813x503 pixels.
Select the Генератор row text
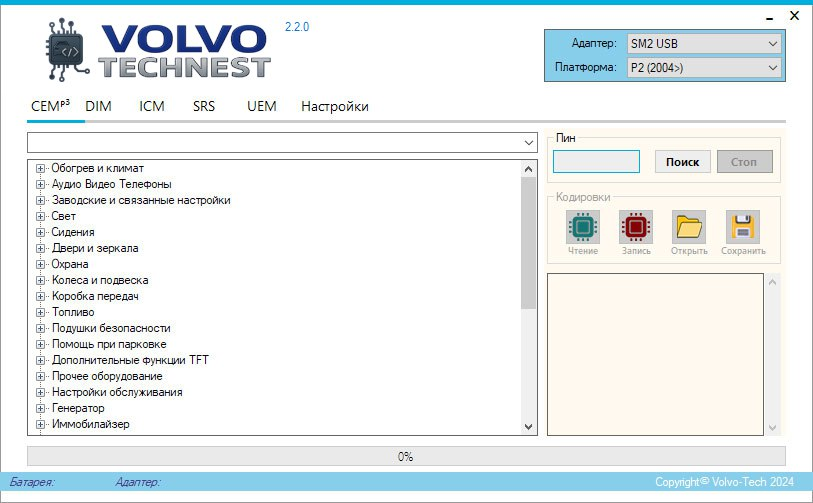pos(78,409)
